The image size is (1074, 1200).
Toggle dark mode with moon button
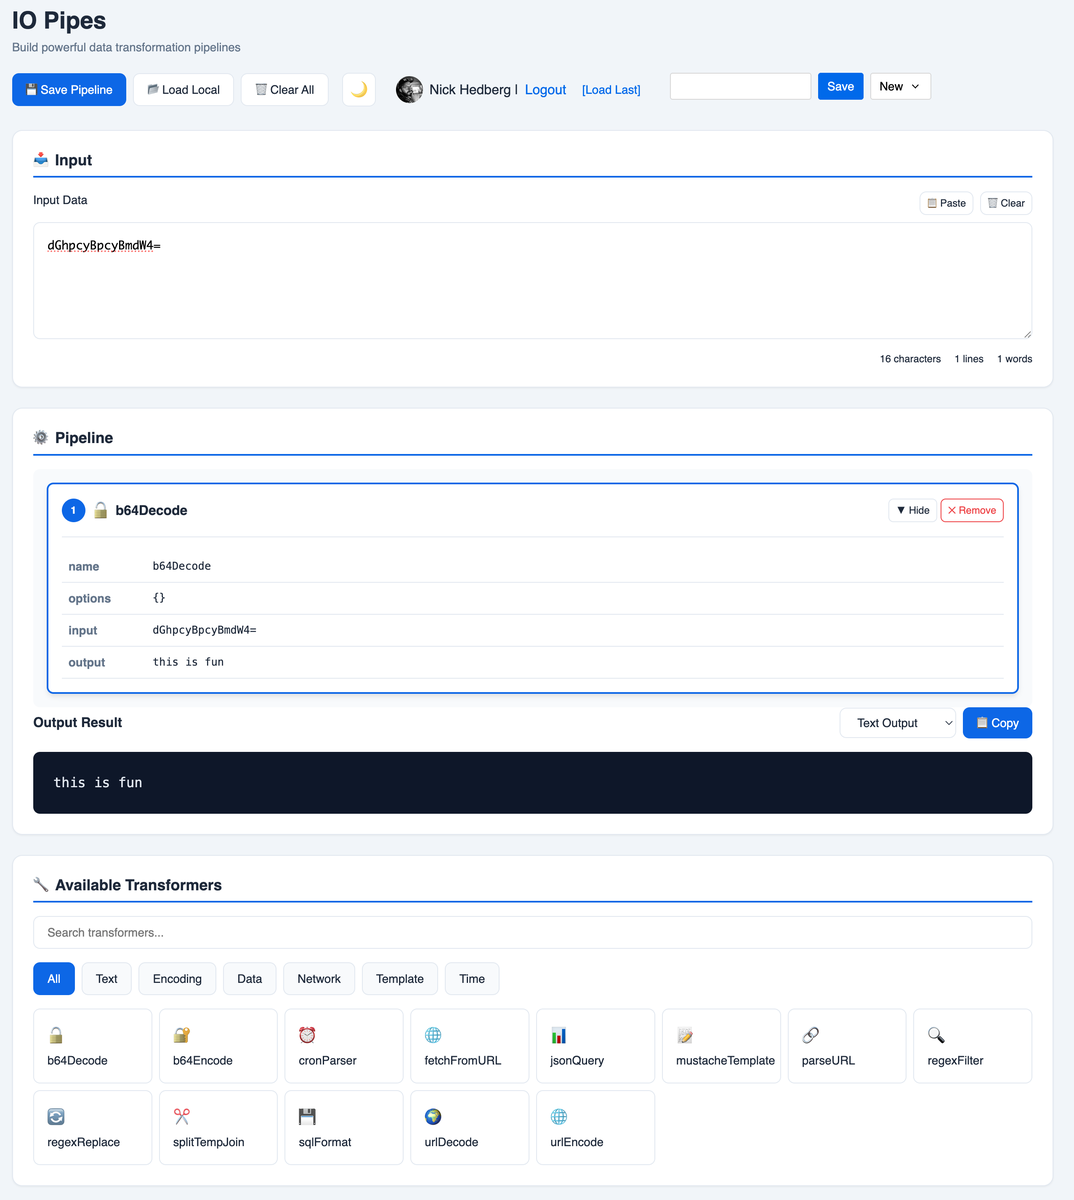click(x=359, y=90)
